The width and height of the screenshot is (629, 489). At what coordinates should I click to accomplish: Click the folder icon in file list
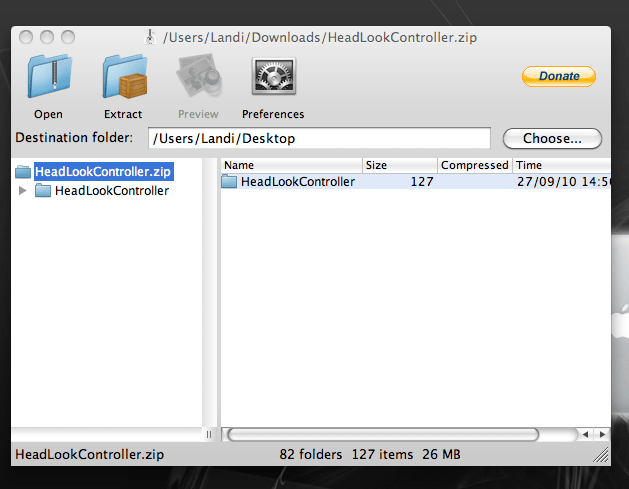[229, 182]
